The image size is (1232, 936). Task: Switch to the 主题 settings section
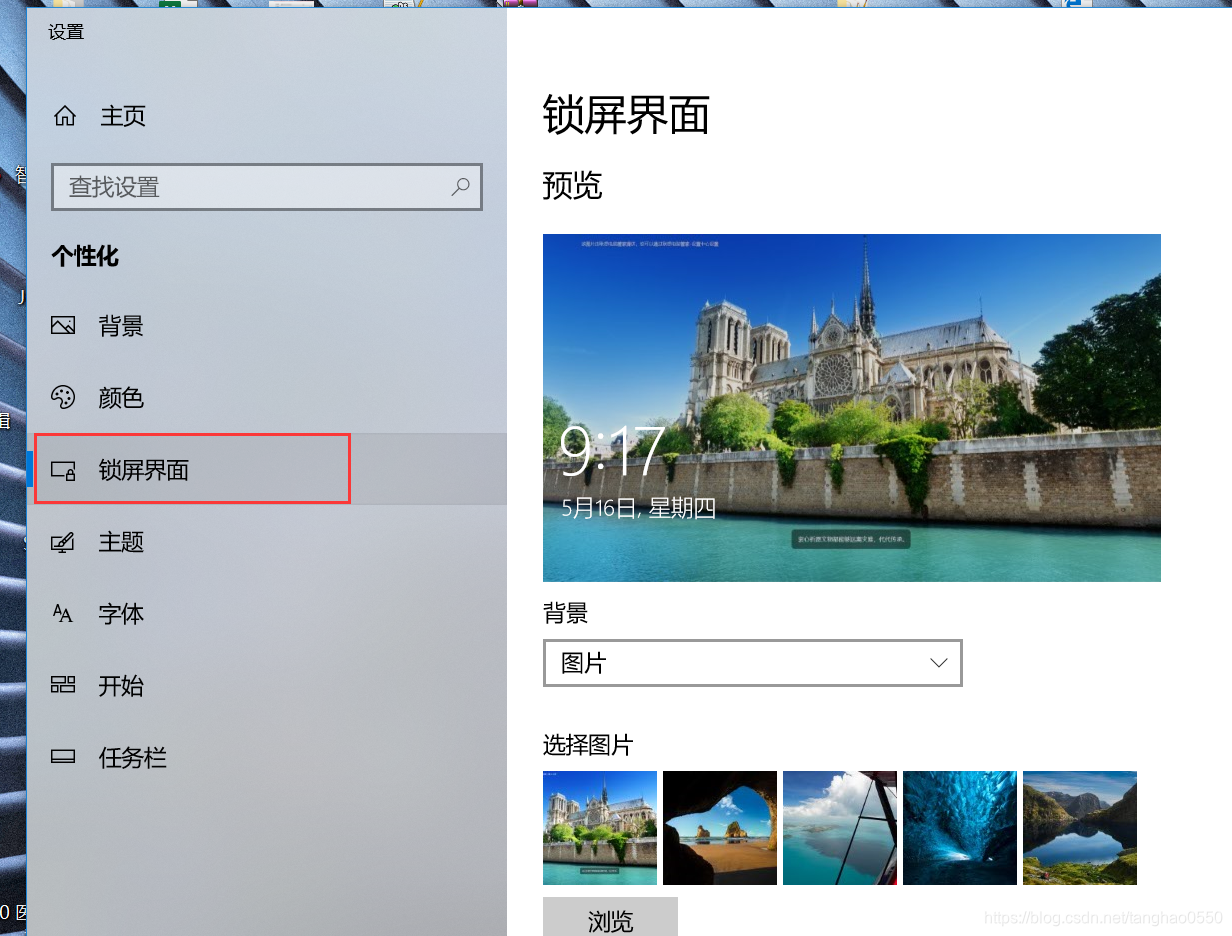click(x=121, y=542)
